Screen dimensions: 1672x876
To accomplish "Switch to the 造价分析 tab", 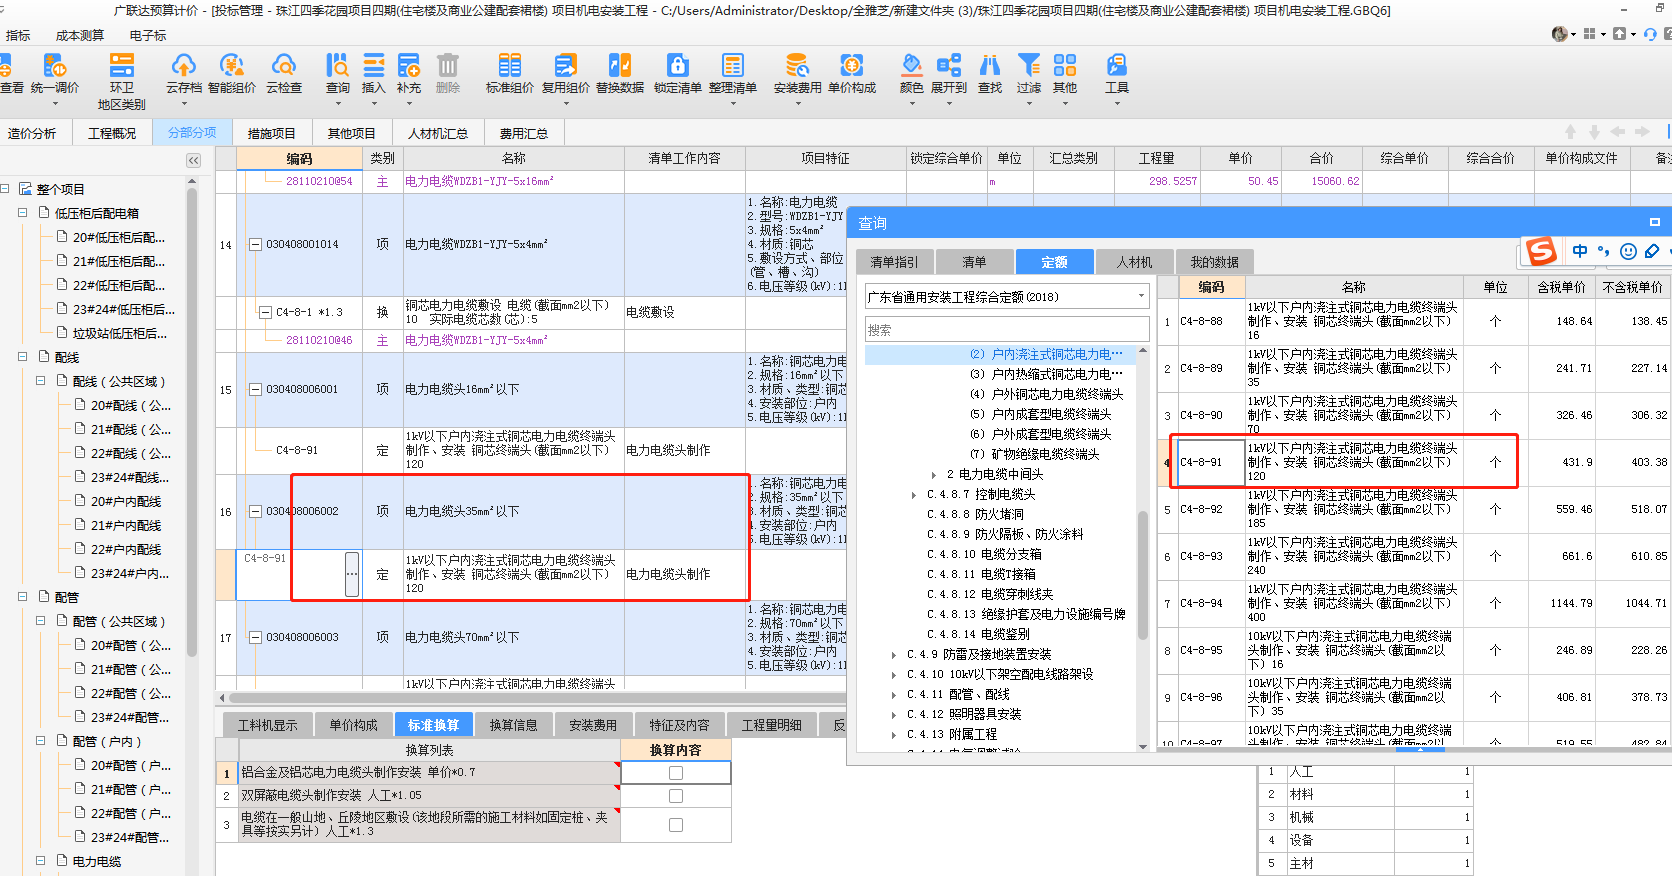I will coord(32,133).
